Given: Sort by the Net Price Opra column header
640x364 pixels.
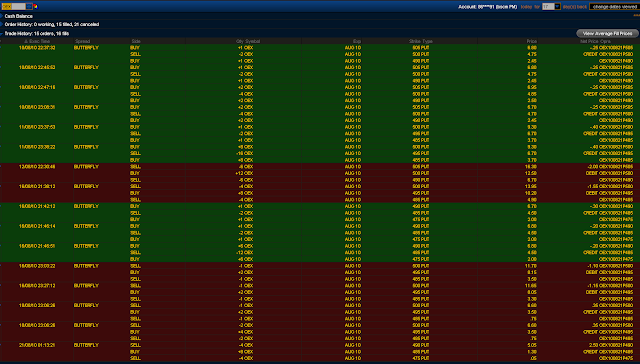Looking at the screenshot, I should tap(595, 41).
